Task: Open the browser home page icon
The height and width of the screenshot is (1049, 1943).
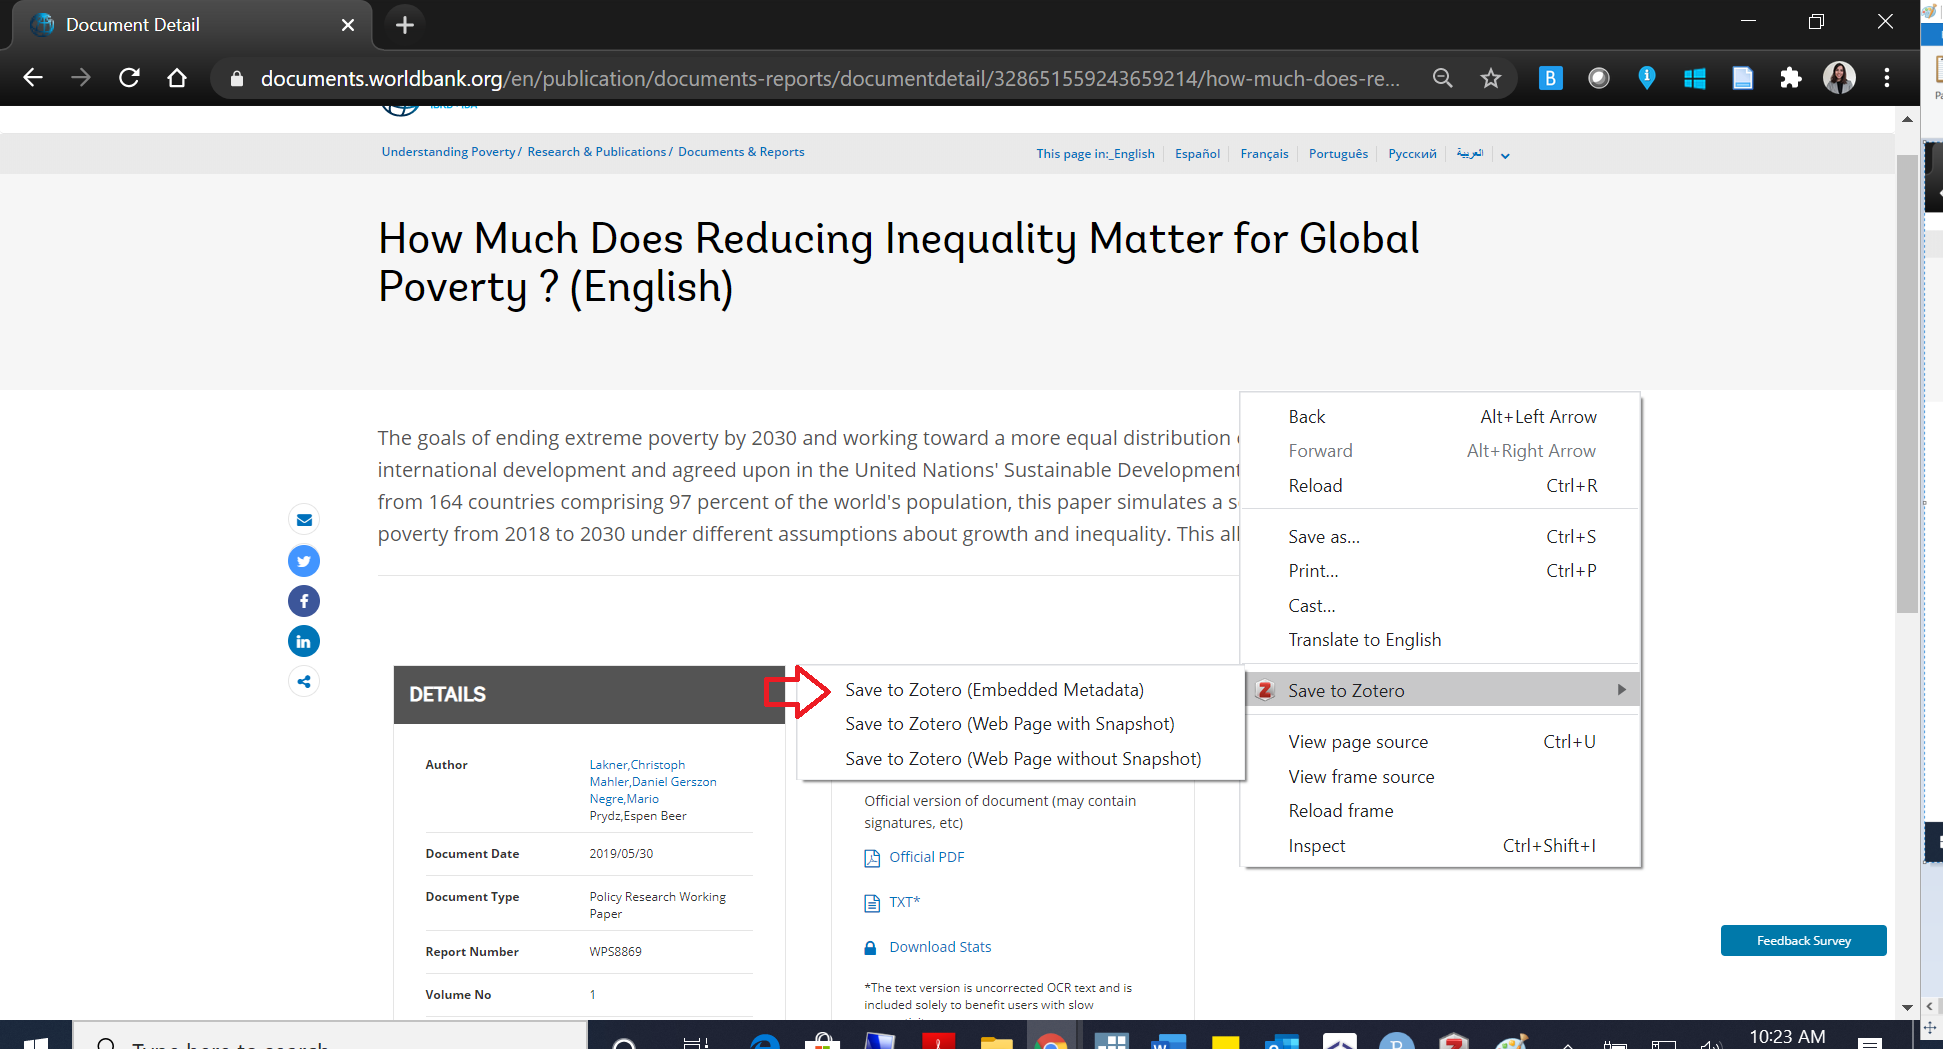Action: [177, 78]
